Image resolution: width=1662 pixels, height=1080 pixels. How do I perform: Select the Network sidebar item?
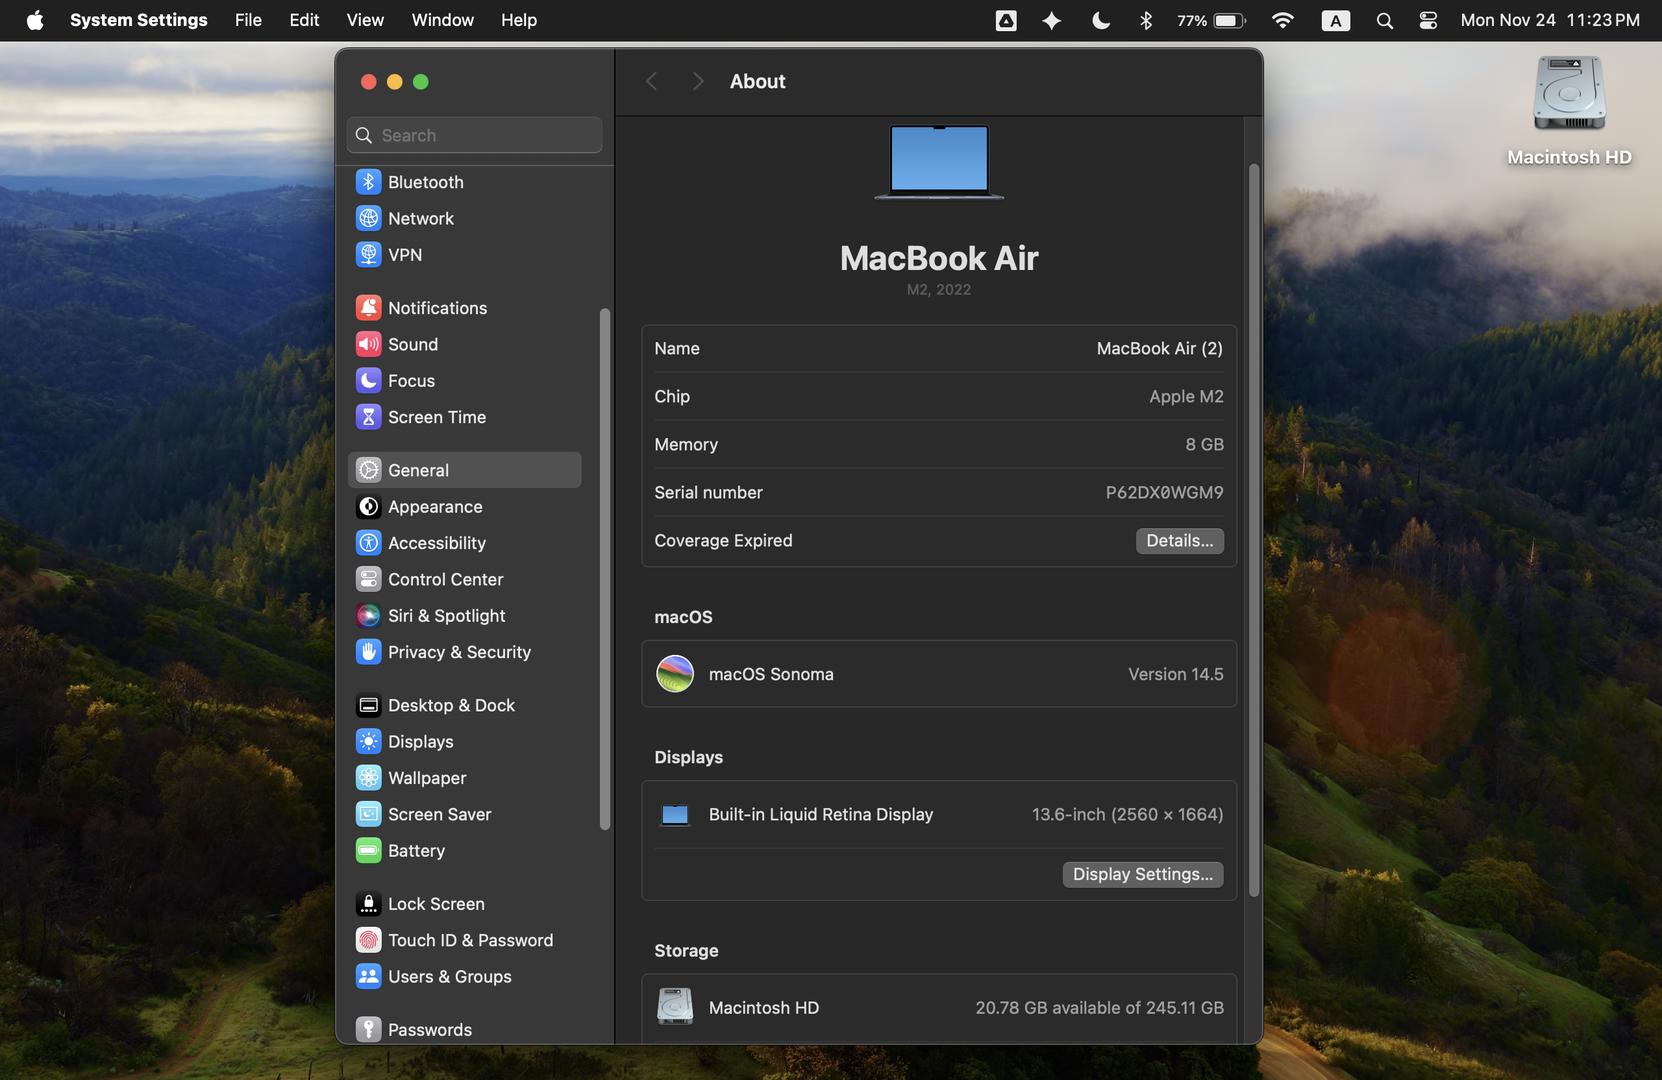[x=420, y=218]
